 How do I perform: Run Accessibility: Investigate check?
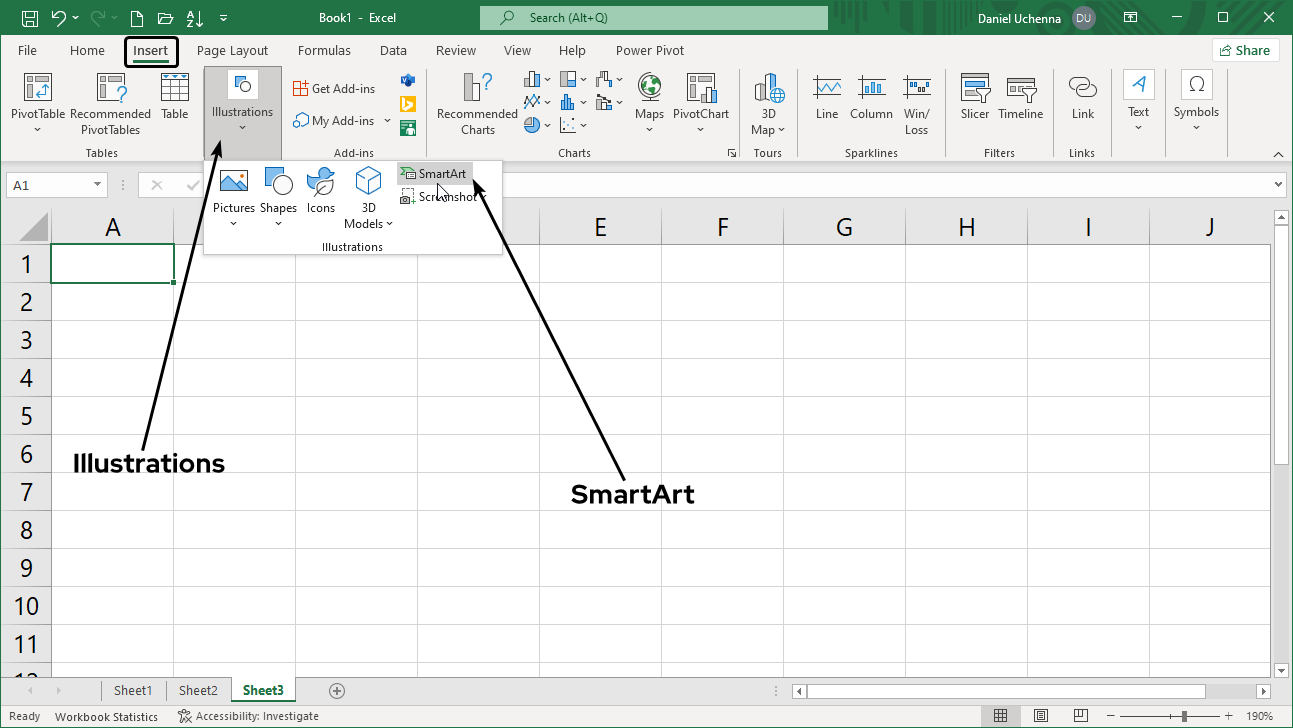pyautogui.click(x=248, y=716)
